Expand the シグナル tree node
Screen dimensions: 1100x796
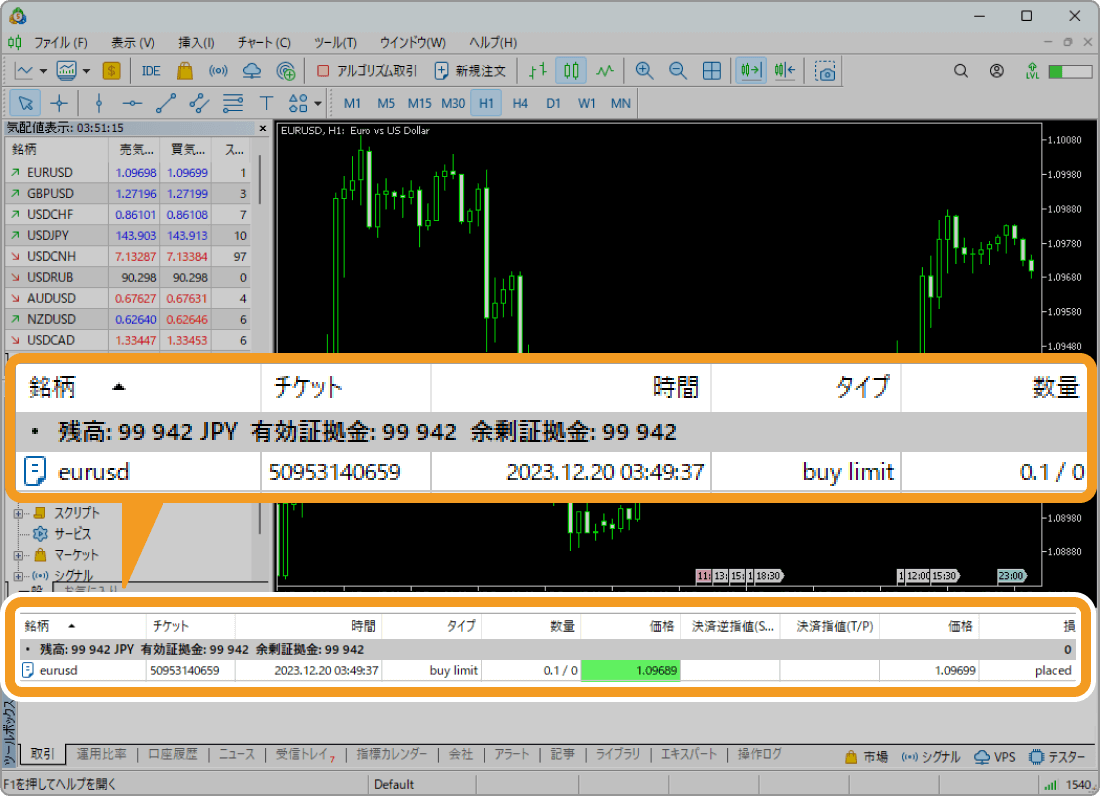coord(18,576)
